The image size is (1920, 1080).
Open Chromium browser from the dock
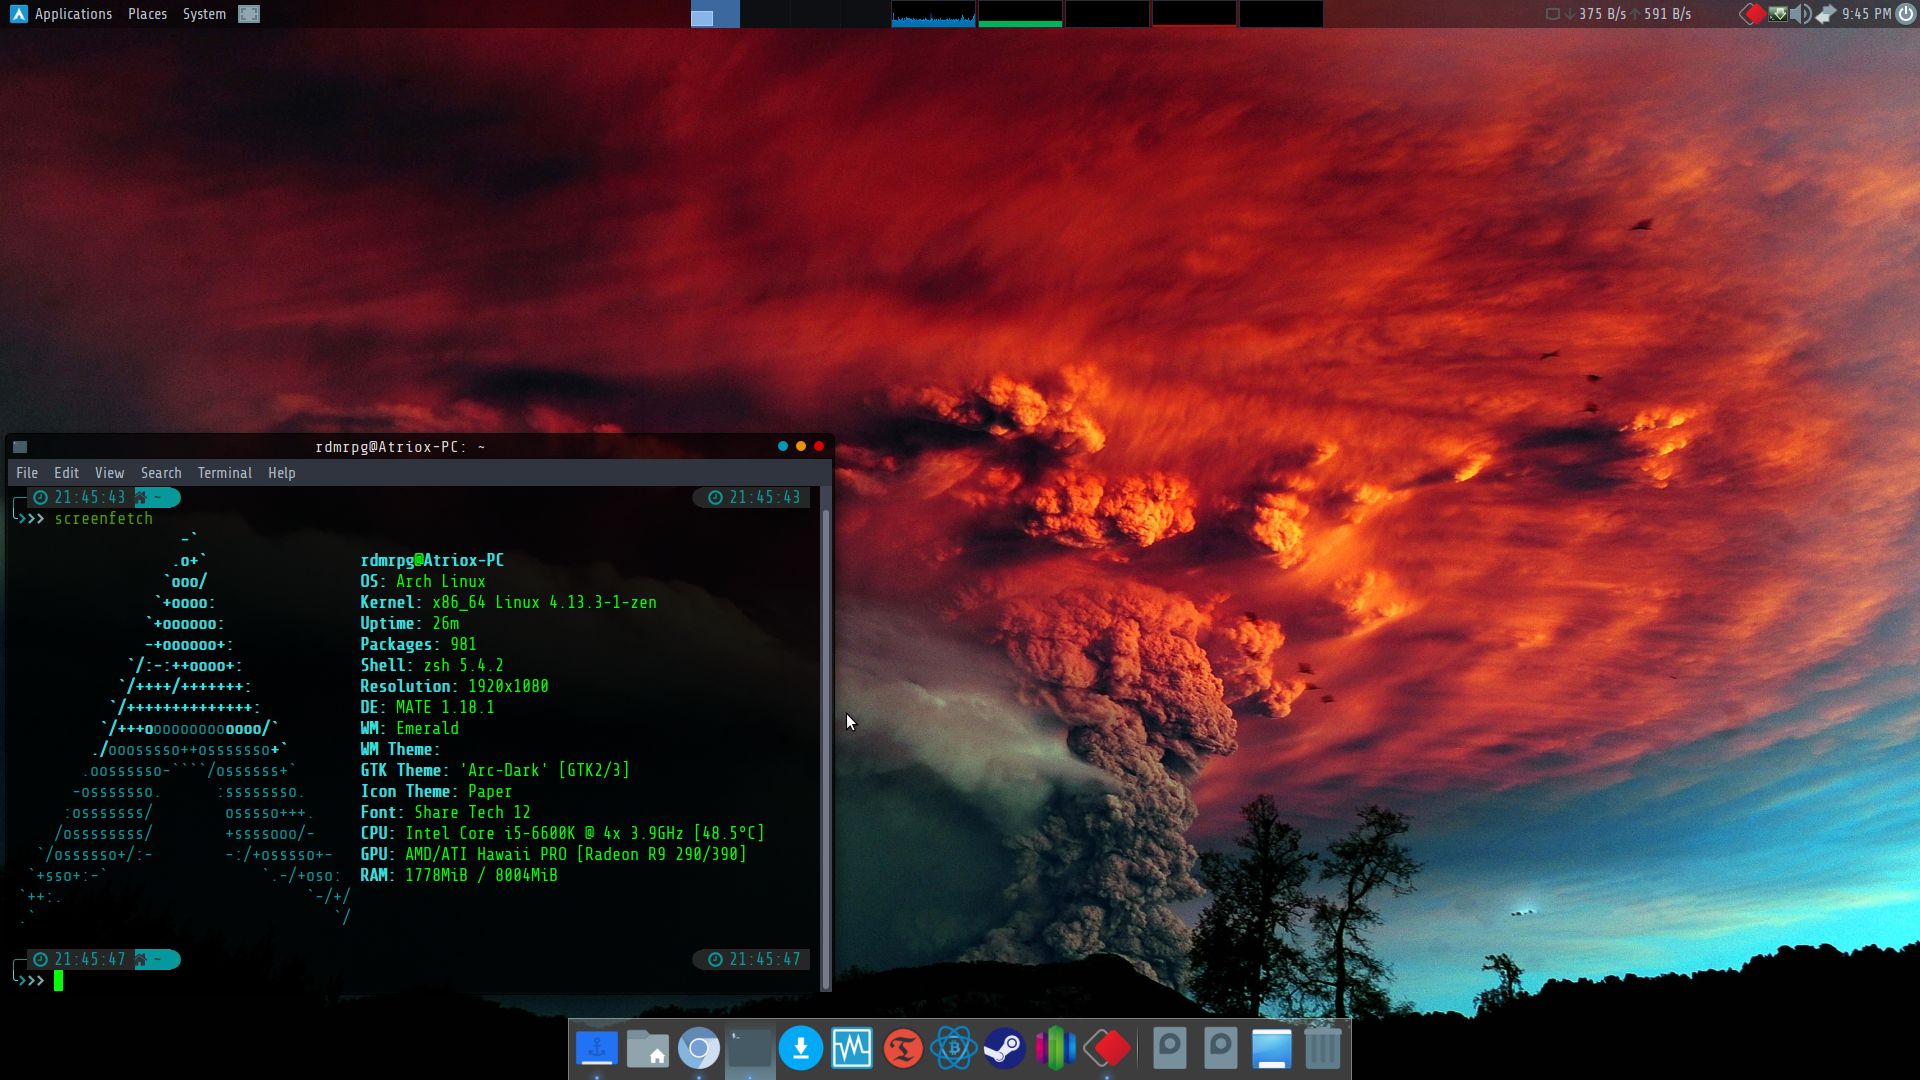point(697,1048)
